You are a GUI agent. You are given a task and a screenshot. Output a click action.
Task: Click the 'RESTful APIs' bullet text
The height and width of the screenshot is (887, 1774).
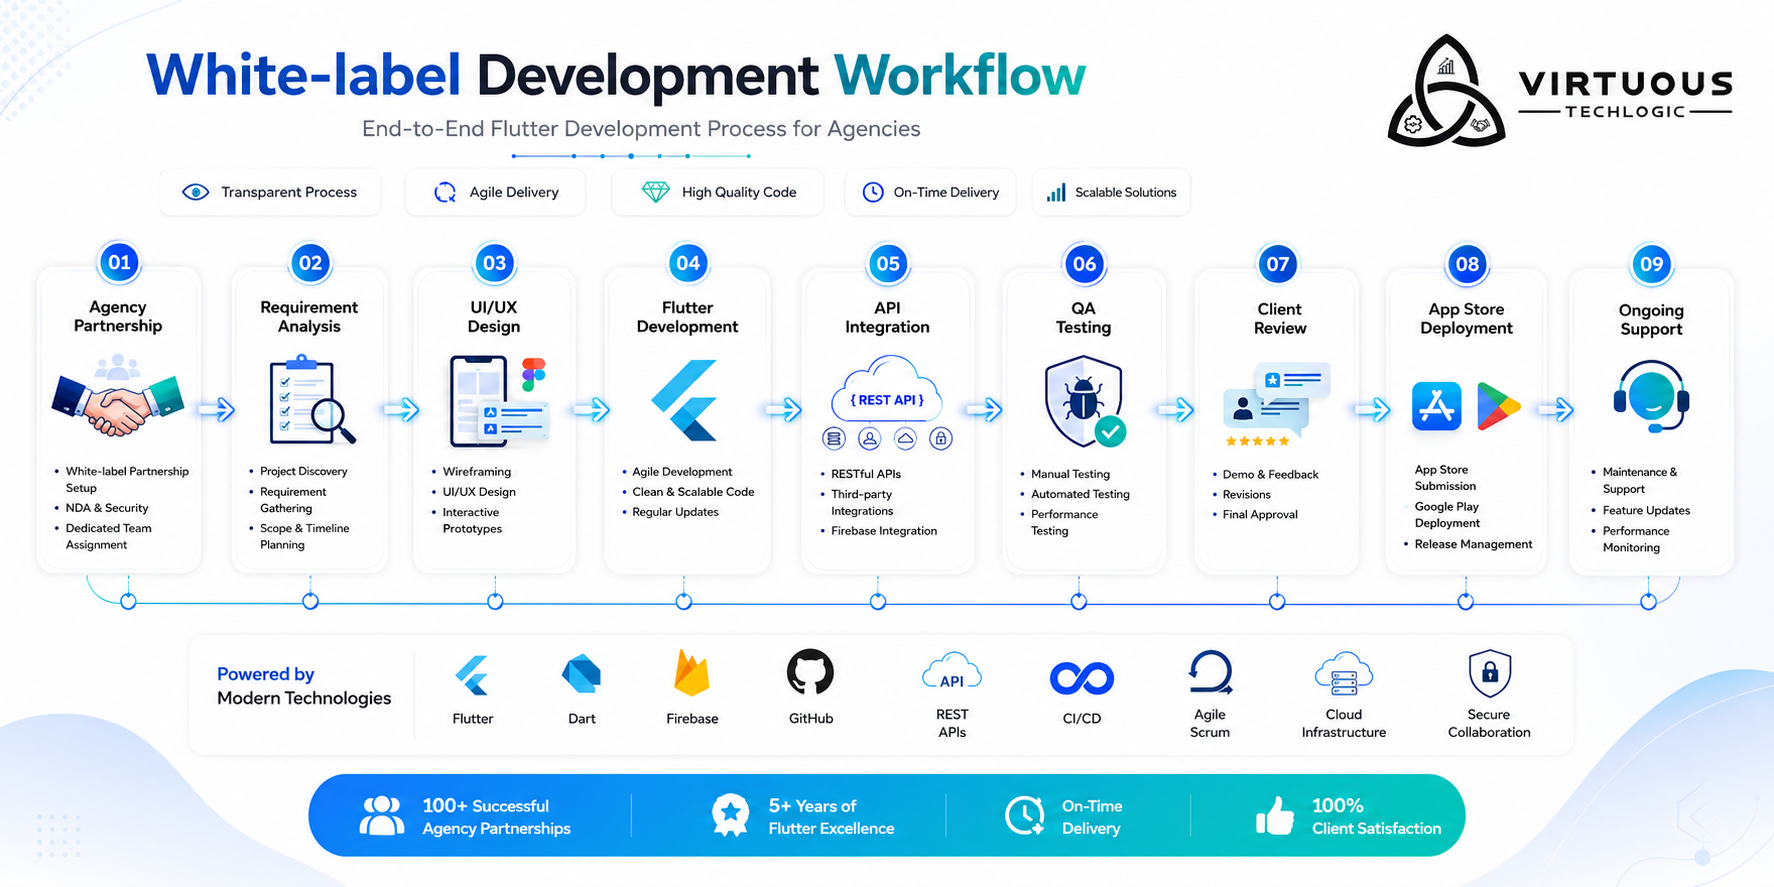(866, 474)
